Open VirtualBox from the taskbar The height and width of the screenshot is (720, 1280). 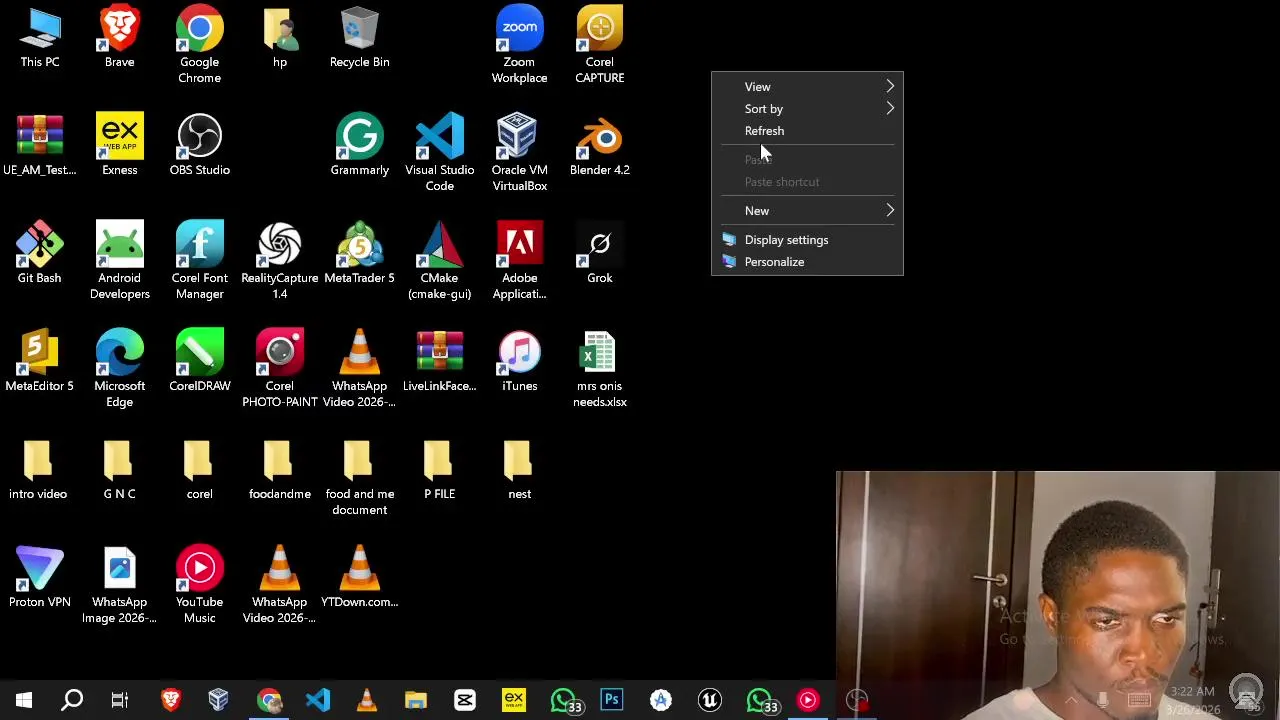219,700
